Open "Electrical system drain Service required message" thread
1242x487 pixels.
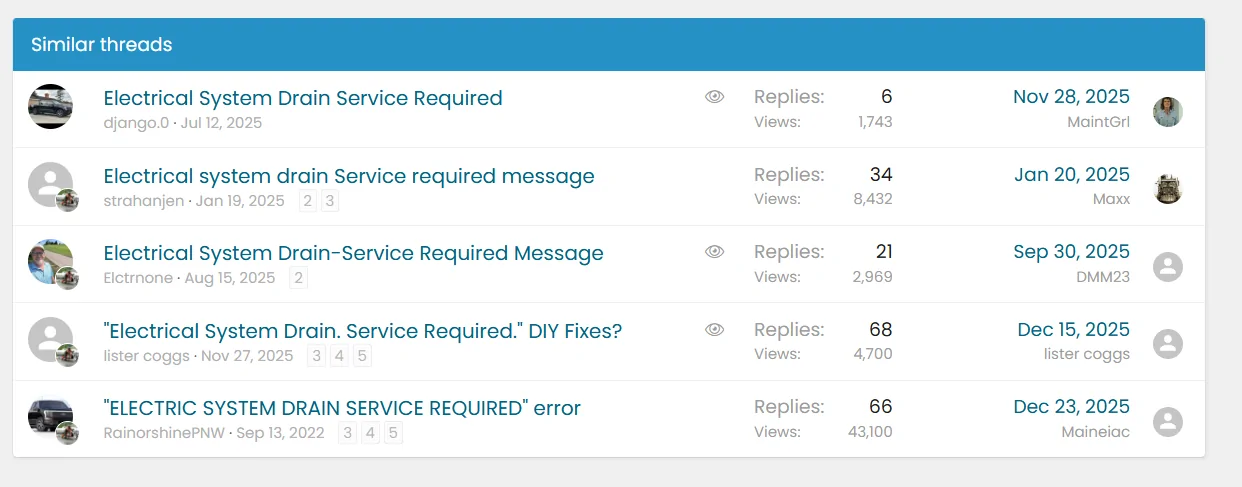click(349, 176)
